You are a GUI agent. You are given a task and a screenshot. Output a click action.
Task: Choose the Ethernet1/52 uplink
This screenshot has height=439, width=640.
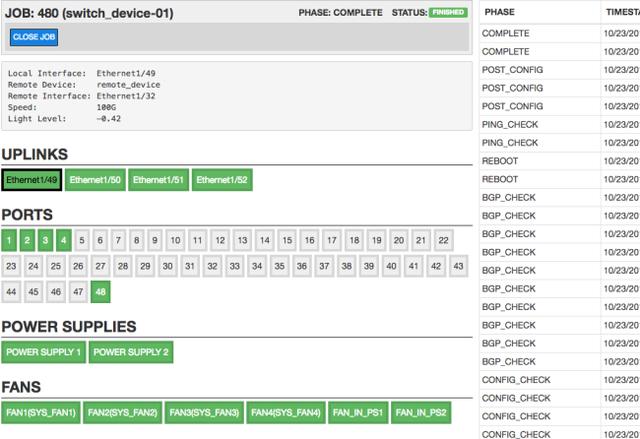pos(222,180)
